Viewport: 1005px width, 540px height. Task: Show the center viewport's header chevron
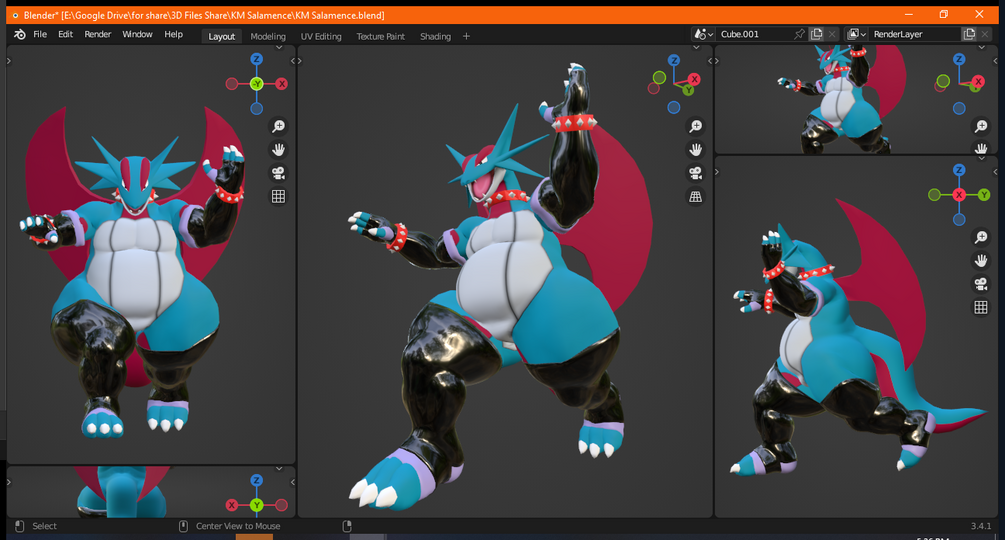click(696, 47)
